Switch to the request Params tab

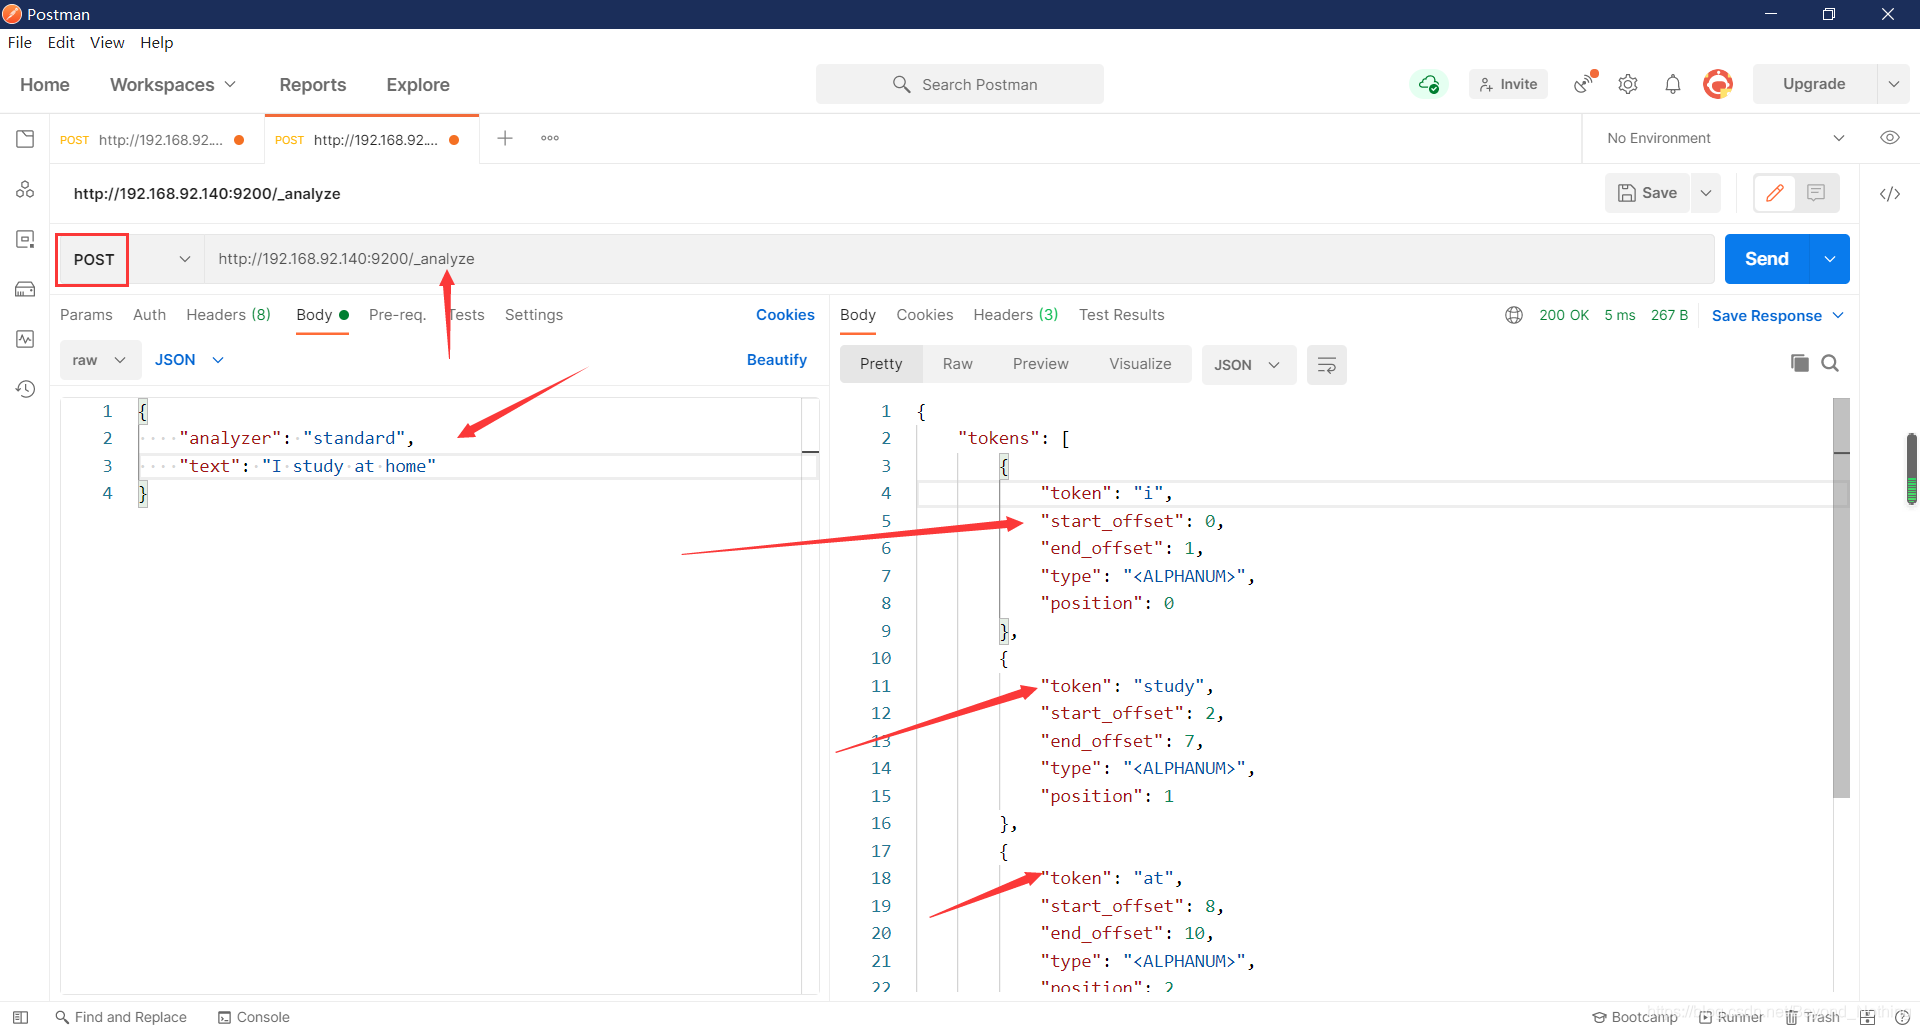coord(86,315)
